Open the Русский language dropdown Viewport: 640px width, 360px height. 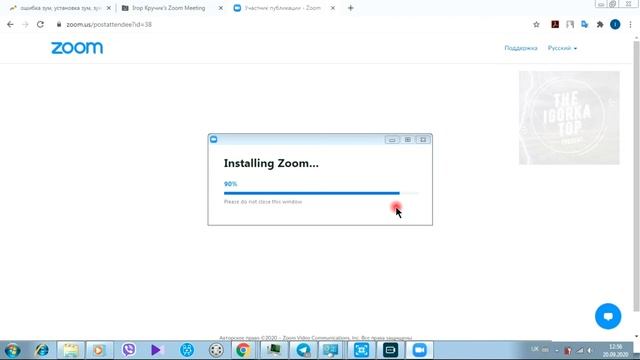click(562, 48)
